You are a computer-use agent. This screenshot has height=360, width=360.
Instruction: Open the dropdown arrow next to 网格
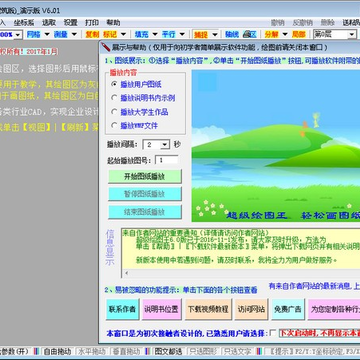(x=47, y=34)
